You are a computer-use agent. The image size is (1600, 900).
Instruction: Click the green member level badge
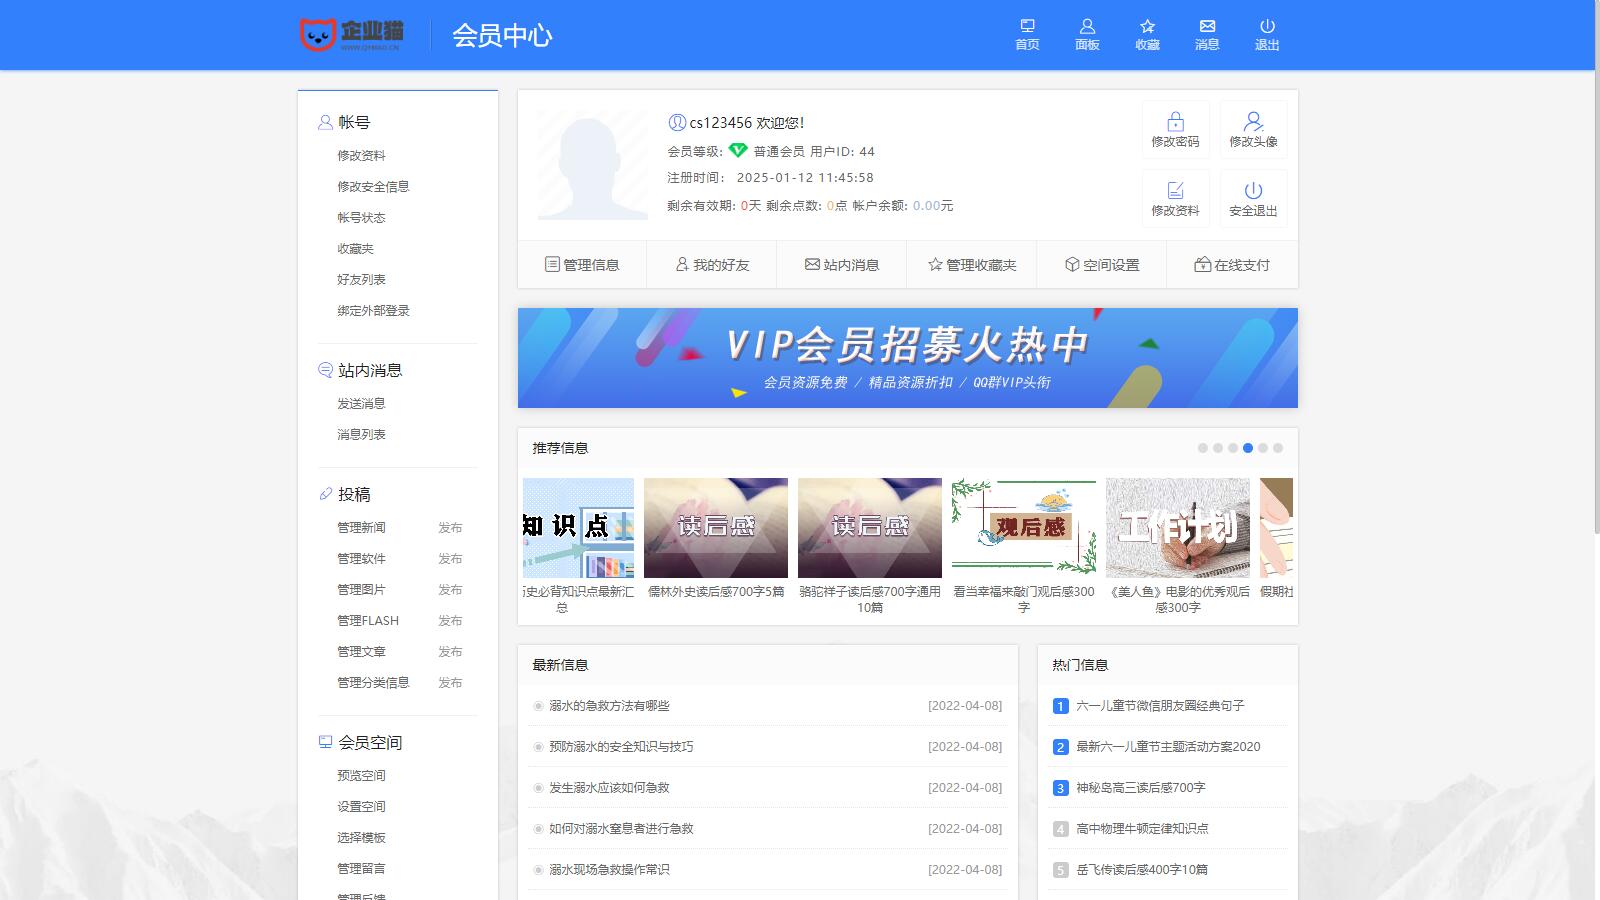point(737,152)
